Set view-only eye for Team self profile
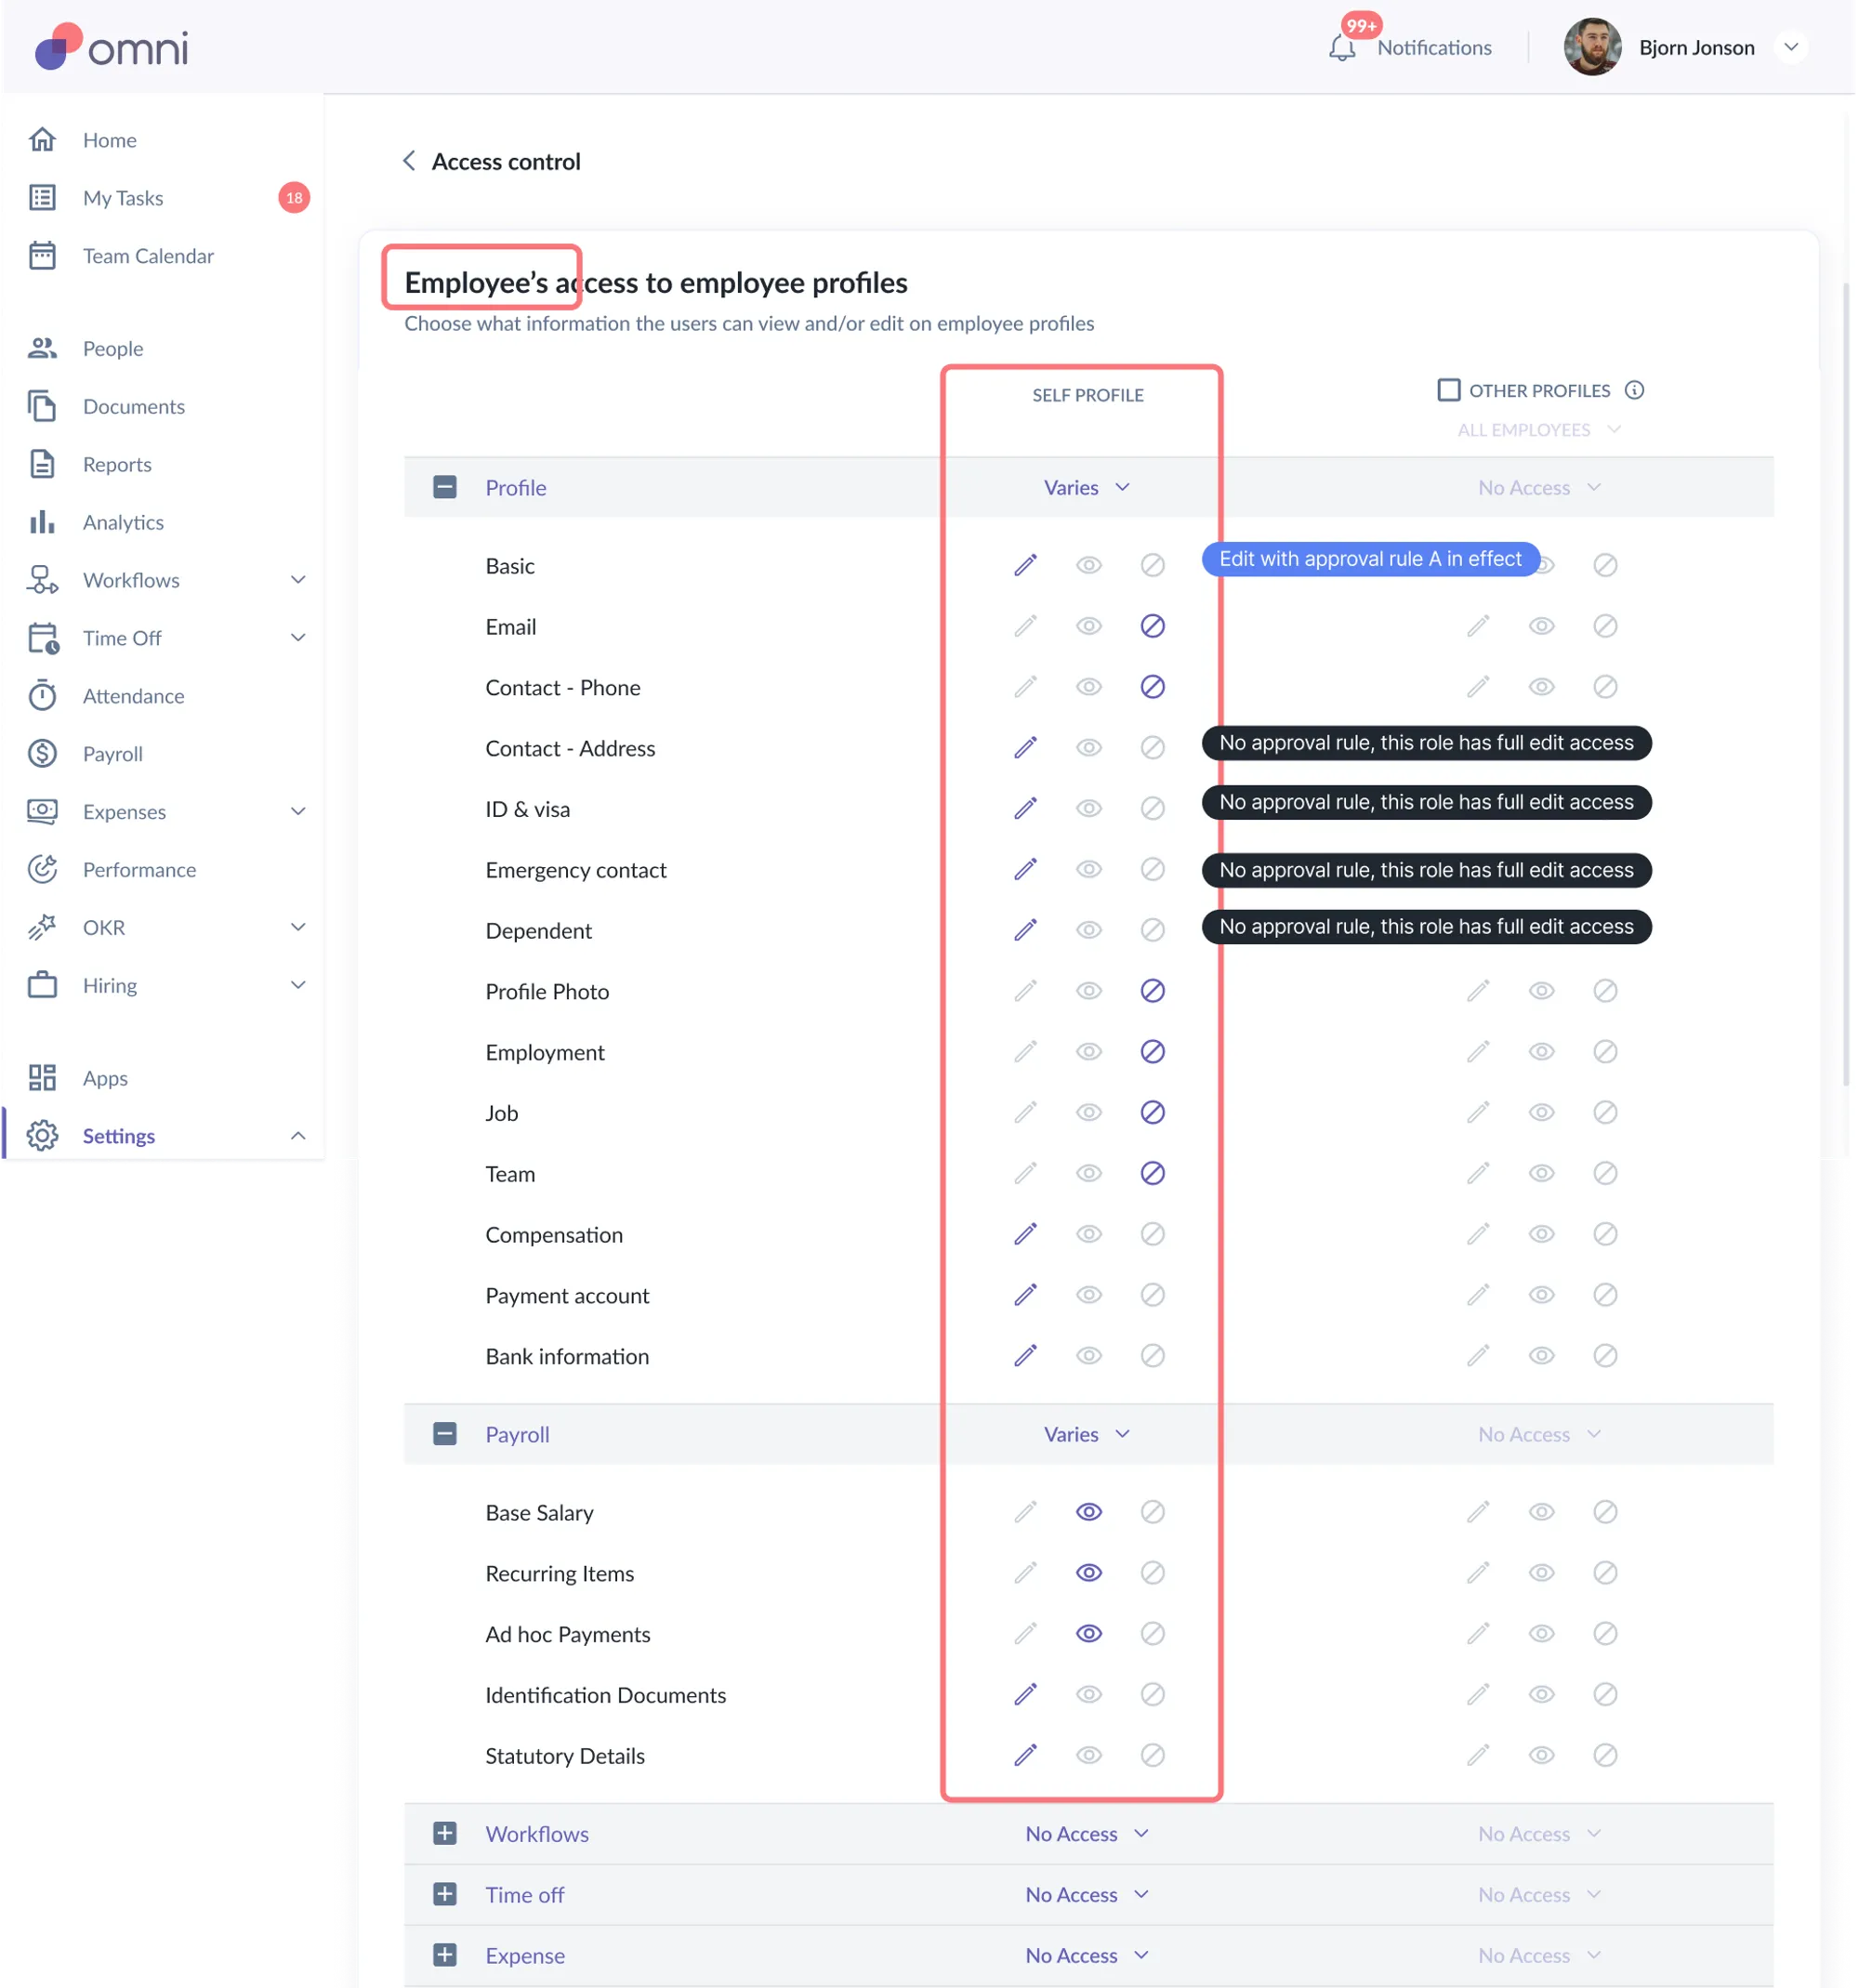 point(1088,1173)
